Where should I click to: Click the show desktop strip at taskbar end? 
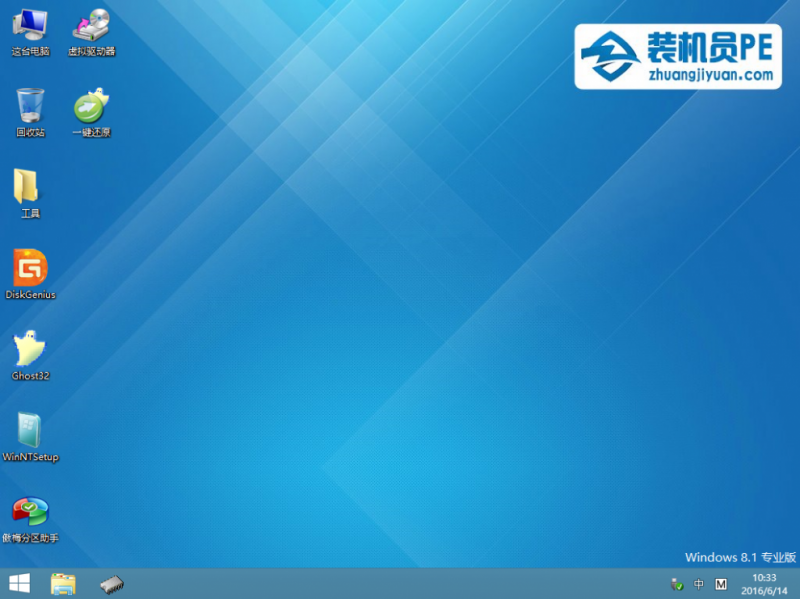797,584
